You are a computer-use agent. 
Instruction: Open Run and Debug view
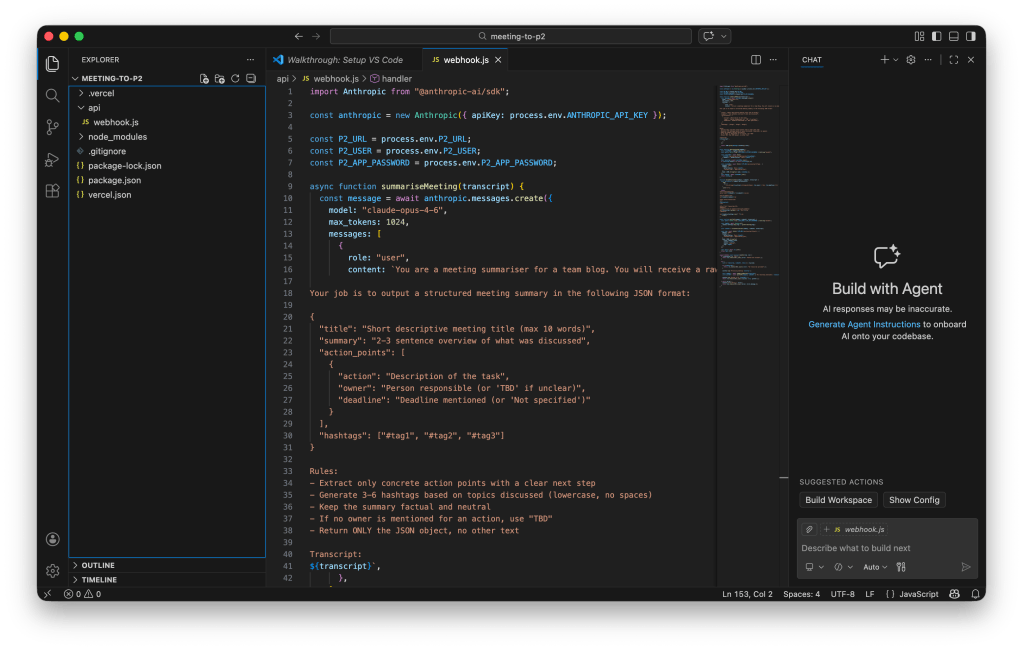[x=52, y=159]
